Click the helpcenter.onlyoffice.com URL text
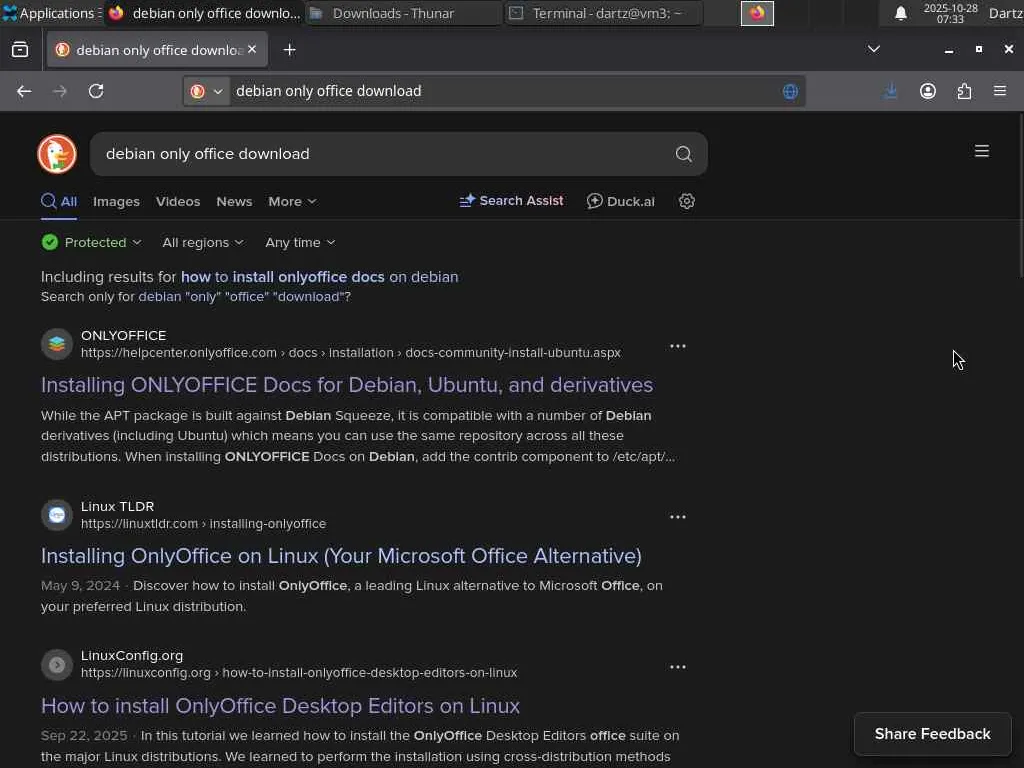1024x768 pixels. pyautogui.click(x=351, y=353)
